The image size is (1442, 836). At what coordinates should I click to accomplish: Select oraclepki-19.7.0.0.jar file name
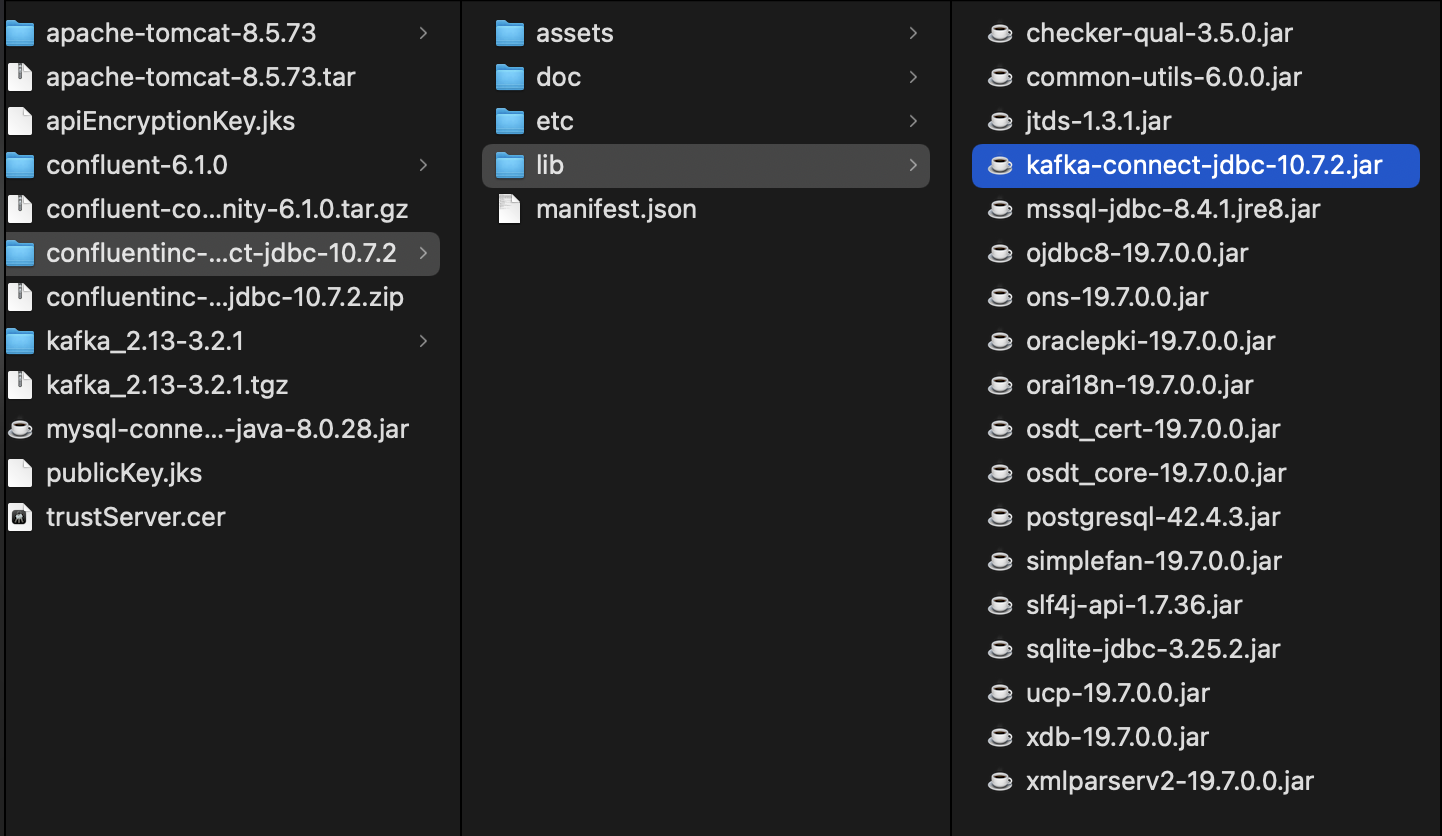pos(1150,341)
